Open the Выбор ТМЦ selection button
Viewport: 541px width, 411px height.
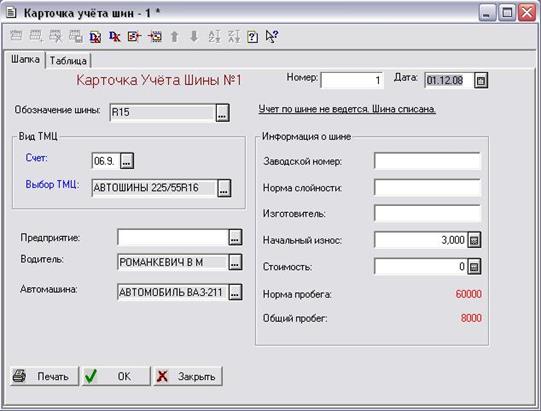pyautogui.click(x=224, y=188)
